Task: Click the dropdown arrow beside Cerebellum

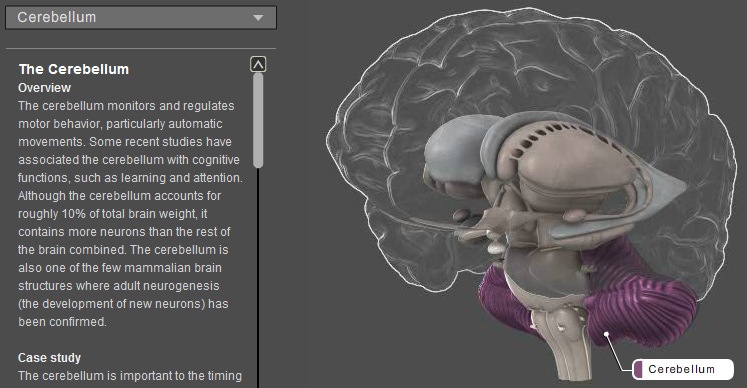Action: coord(258,18)
